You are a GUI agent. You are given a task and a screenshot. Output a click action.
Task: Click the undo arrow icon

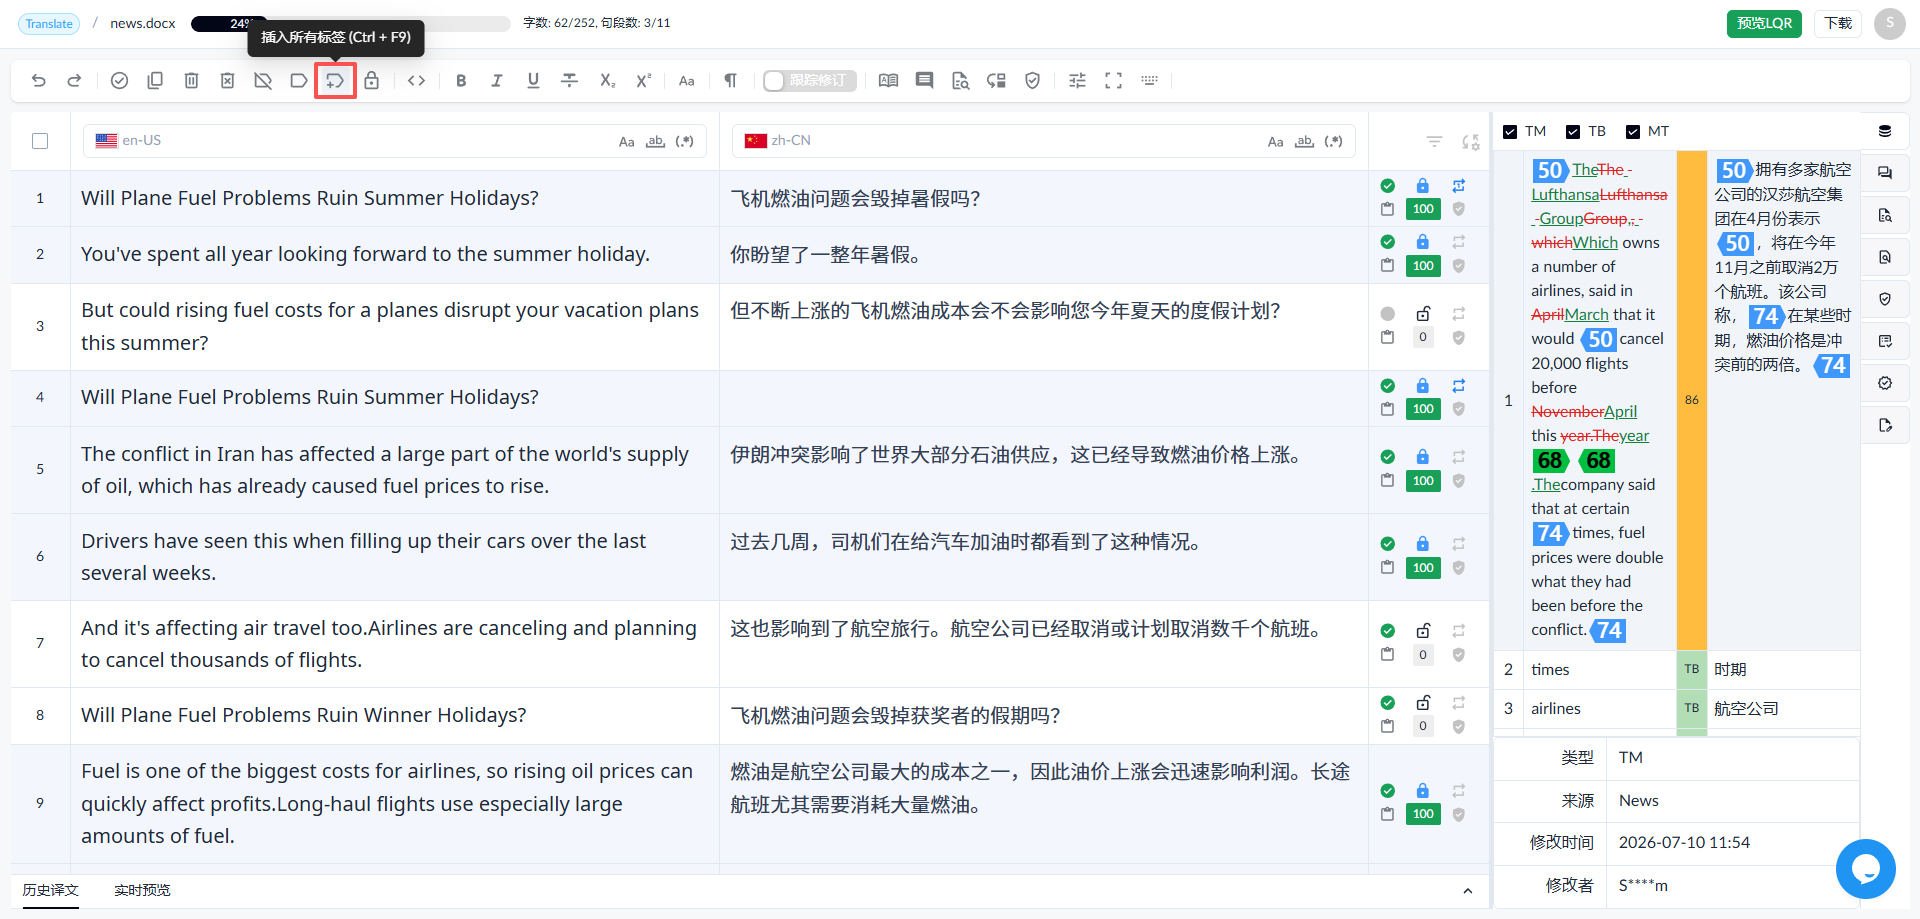click(x=38, y=81)
